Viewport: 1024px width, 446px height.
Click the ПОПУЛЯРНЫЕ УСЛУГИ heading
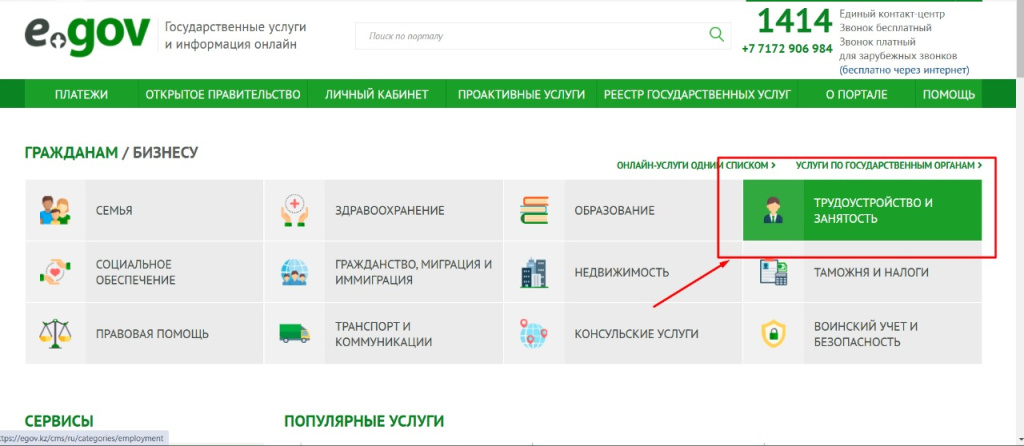(x=364, y=421)
